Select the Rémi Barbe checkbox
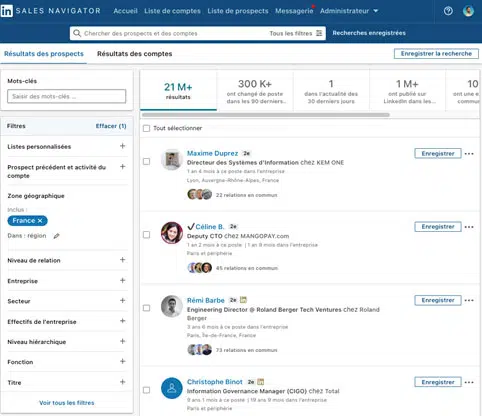 (x=146, y=308)
